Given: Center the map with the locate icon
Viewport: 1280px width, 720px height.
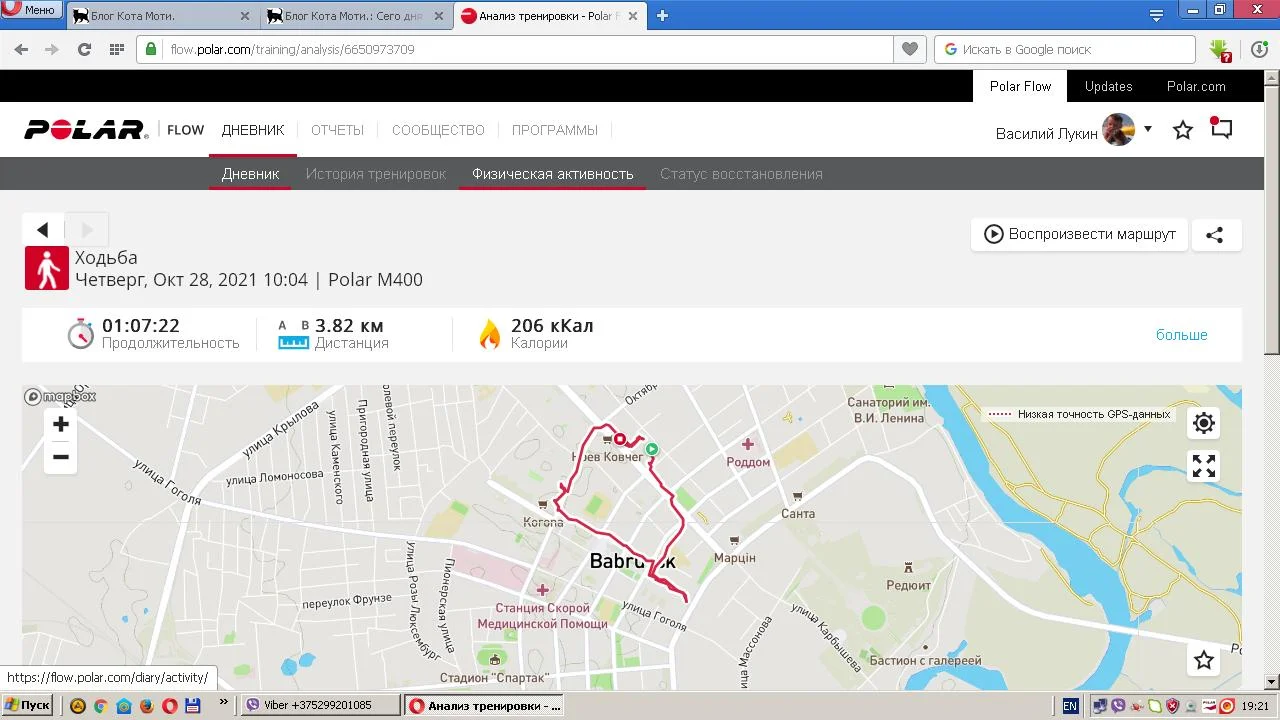Looking at the screenshot, I should (x=1204, y=423).
